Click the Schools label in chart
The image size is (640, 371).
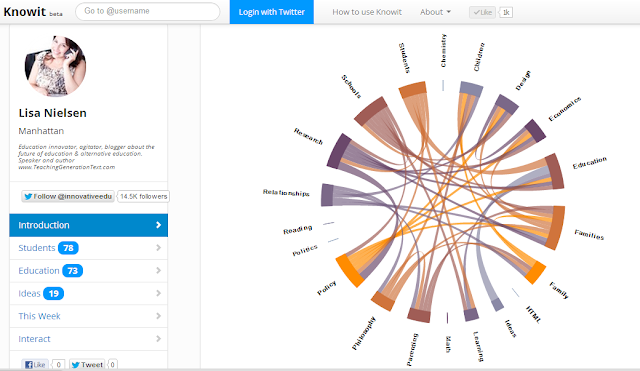click(351, 87)
